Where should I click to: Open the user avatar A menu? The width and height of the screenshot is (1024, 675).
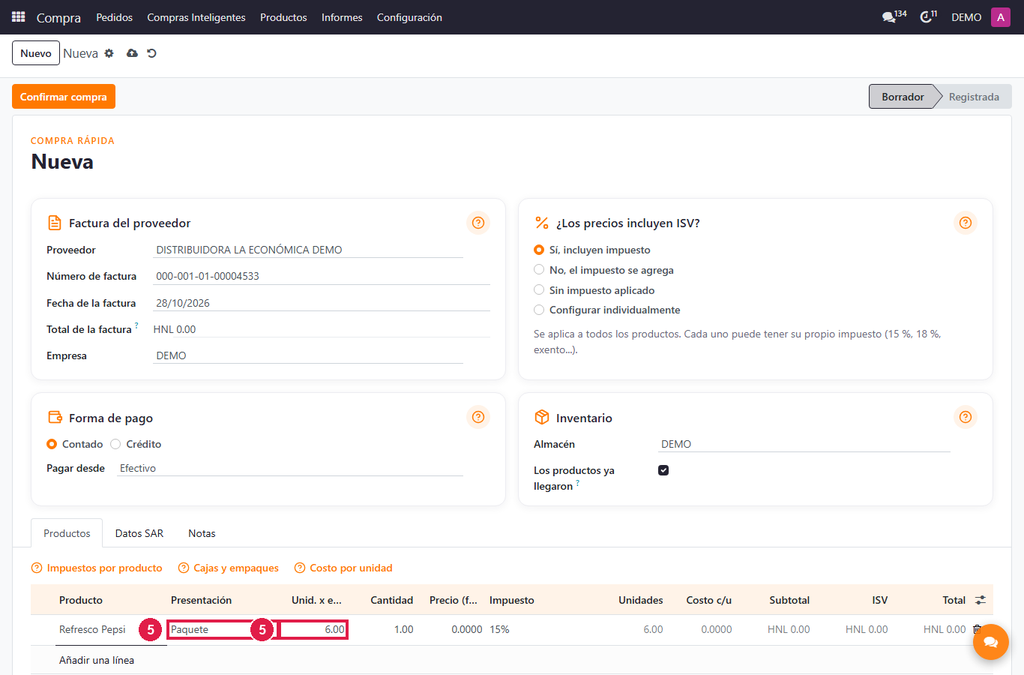point(1000,17)
